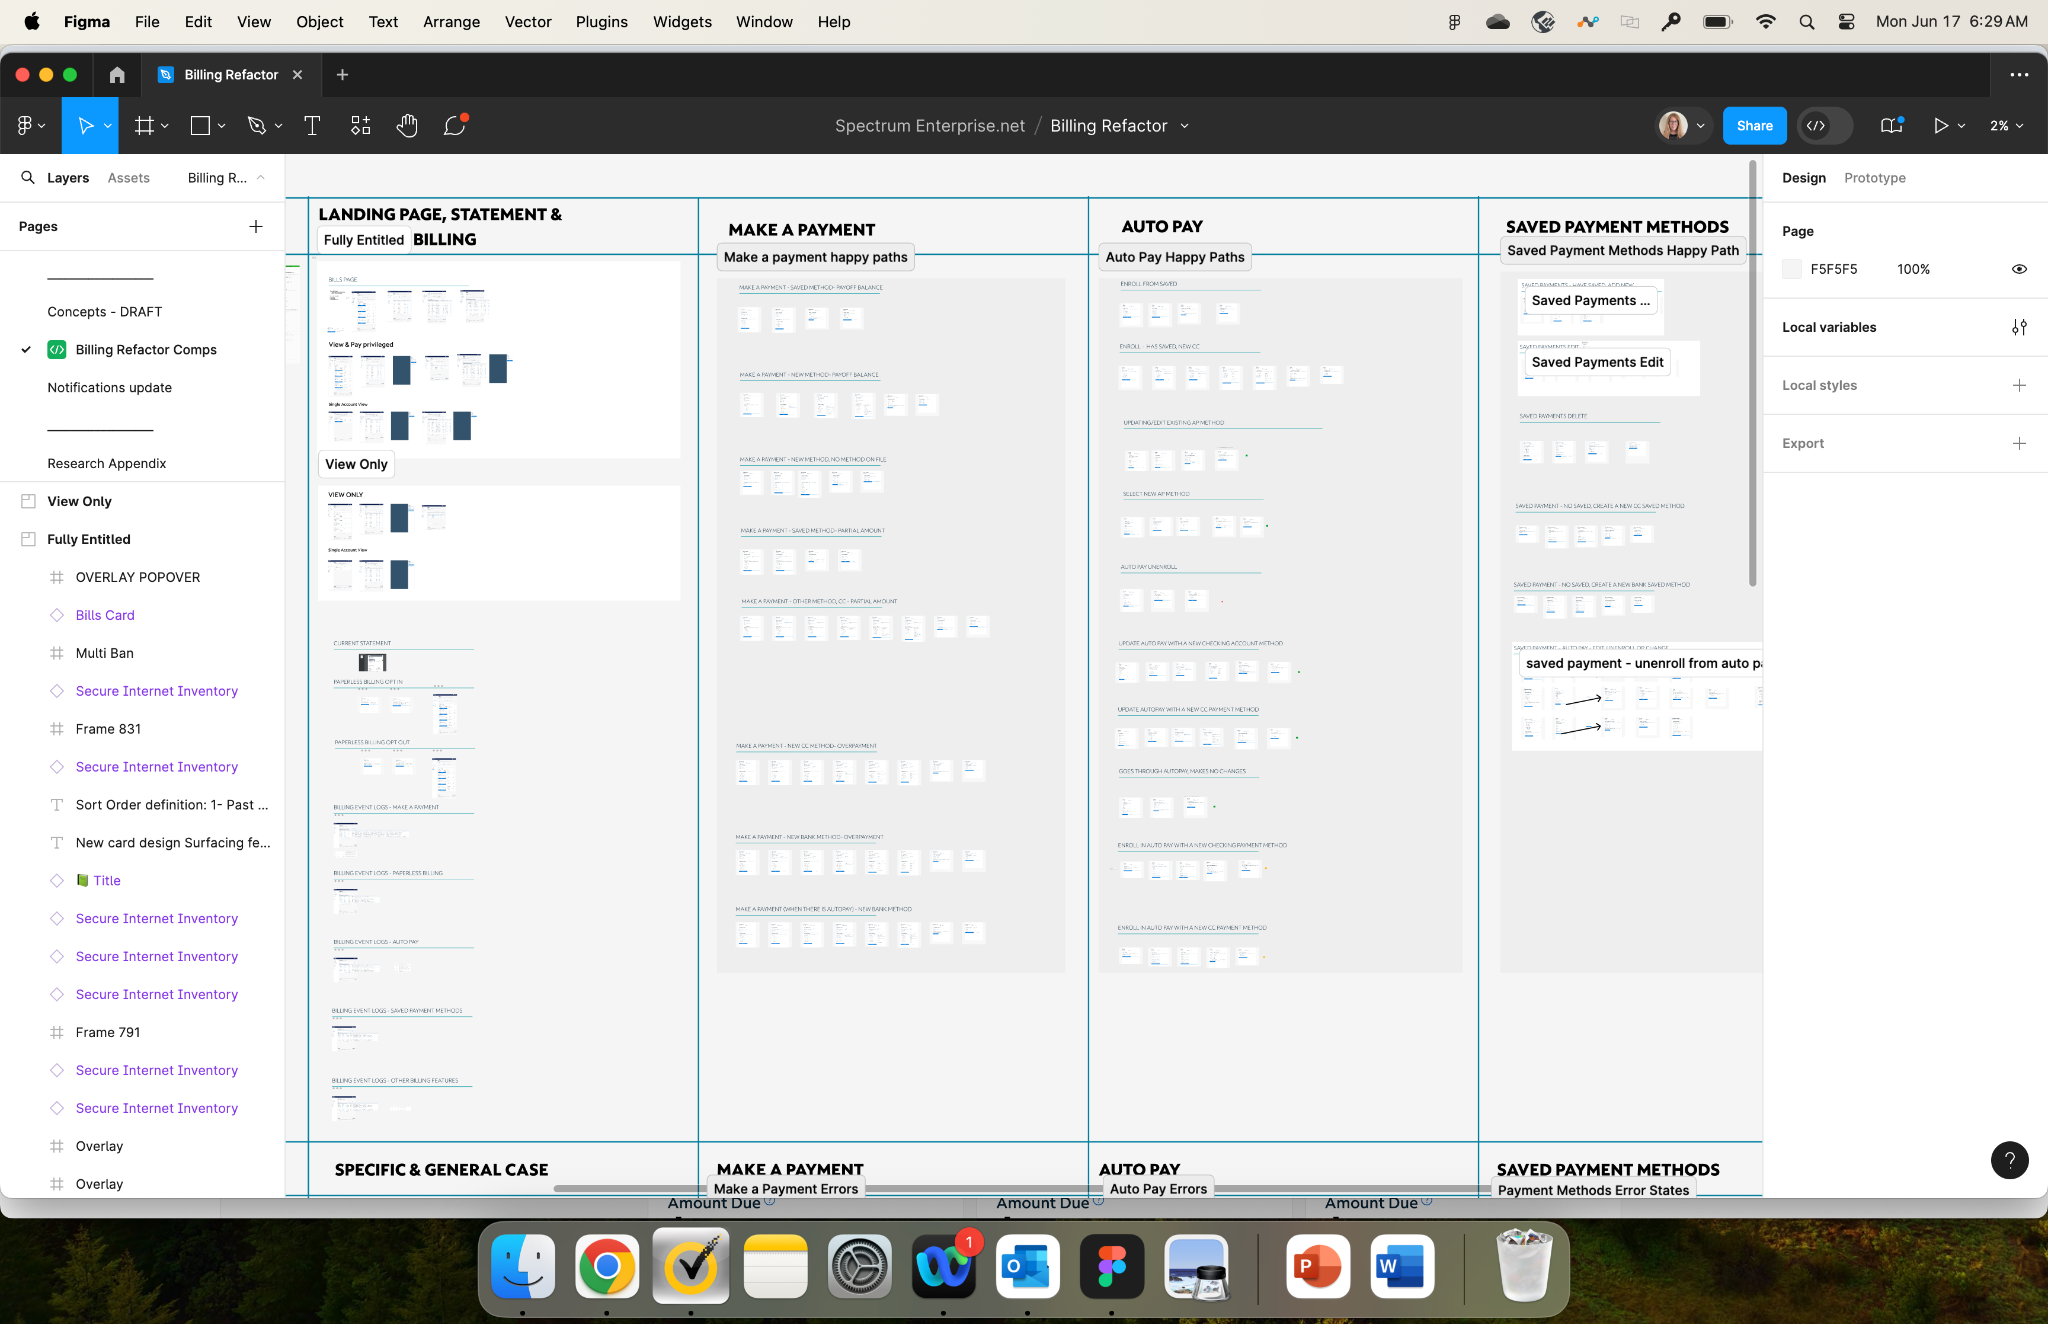Open the Frame tool options chevron
Screen dimensions: 2048x1324
click(x=165, y=126)
